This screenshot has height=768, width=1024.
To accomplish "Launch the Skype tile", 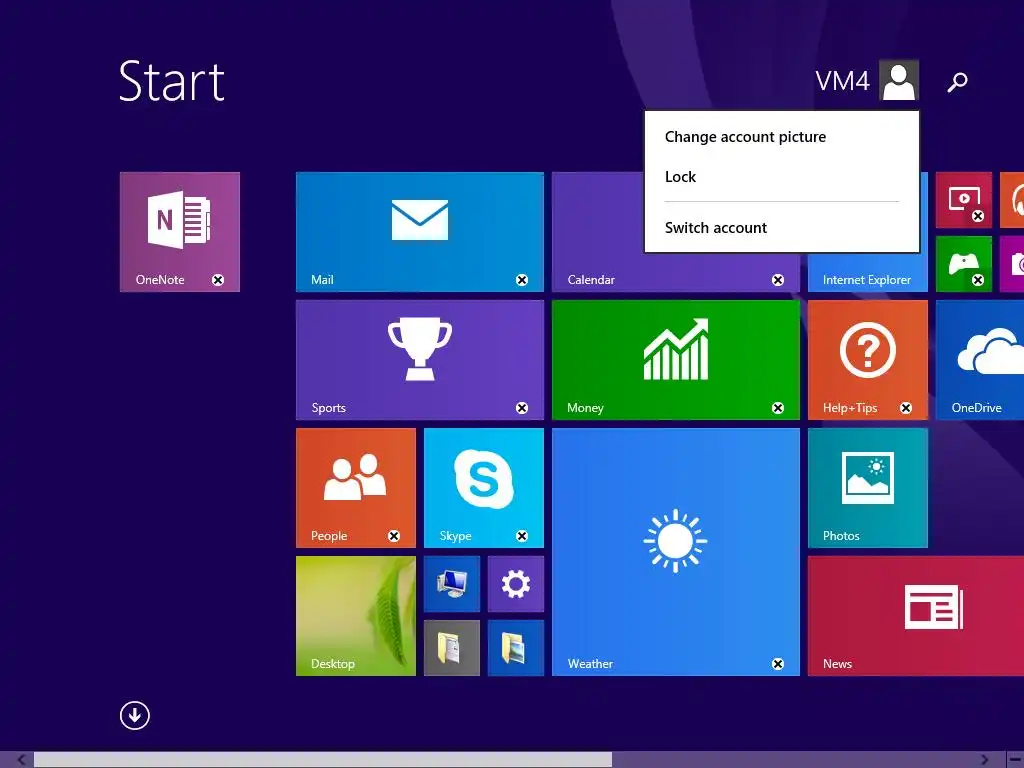I will (x=483, y=488).
